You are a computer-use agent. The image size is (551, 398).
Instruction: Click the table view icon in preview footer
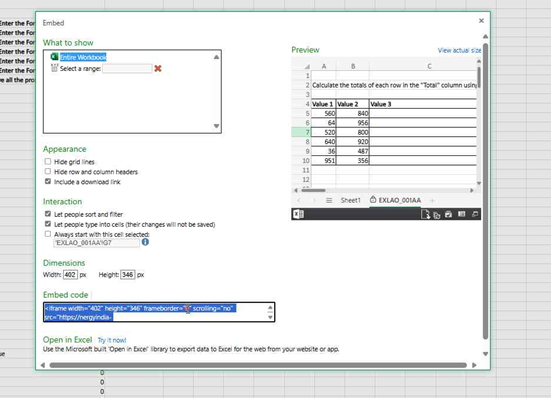point(461,214)
